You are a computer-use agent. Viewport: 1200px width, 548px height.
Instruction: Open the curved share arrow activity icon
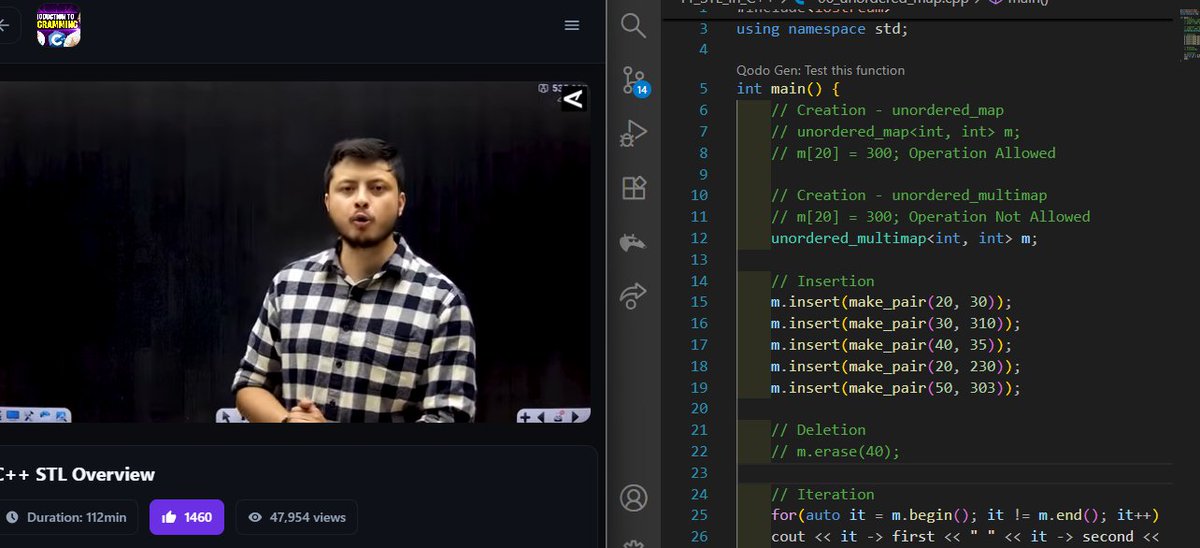(634, 294)
